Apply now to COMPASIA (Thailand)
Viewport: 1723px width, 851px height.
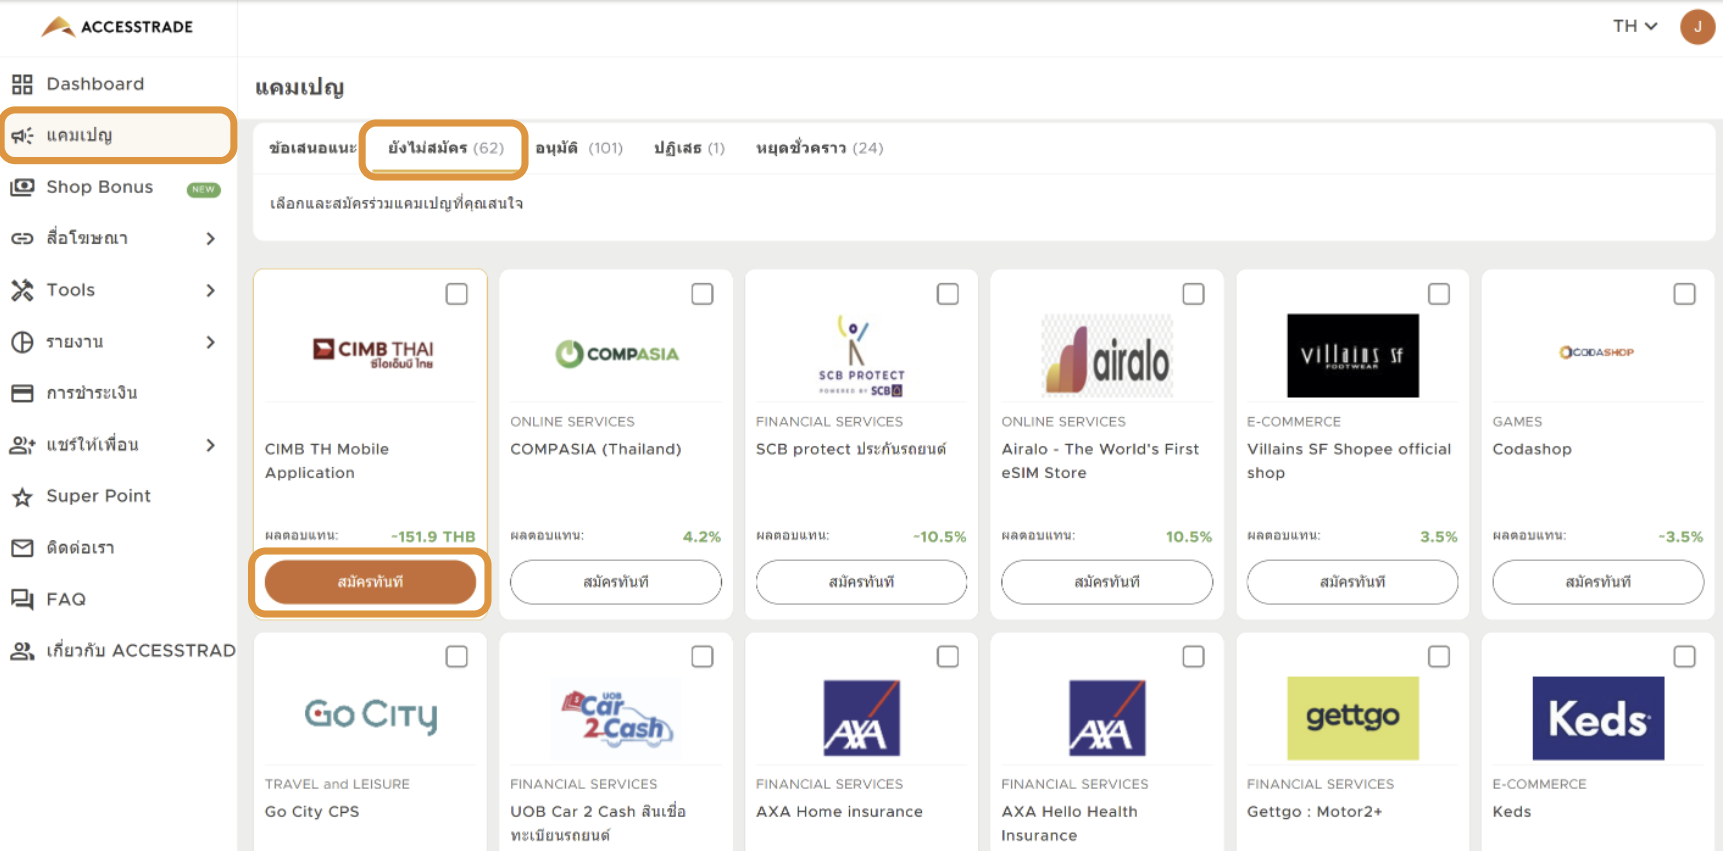[616, 582]
